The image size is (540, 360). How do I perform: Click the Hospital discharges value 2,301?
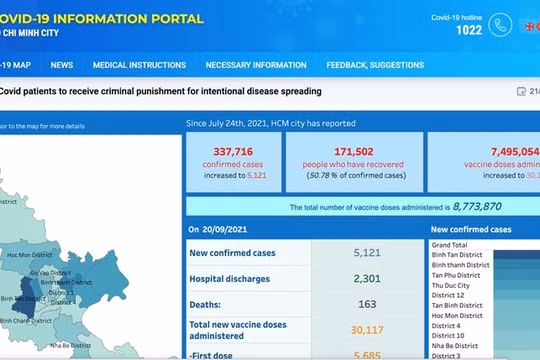(x=367, y=278)
